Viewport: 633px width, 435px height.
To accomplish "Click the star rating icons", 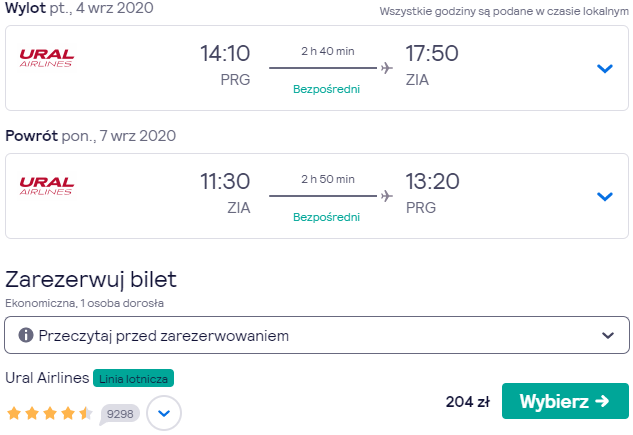I will 50,413.
